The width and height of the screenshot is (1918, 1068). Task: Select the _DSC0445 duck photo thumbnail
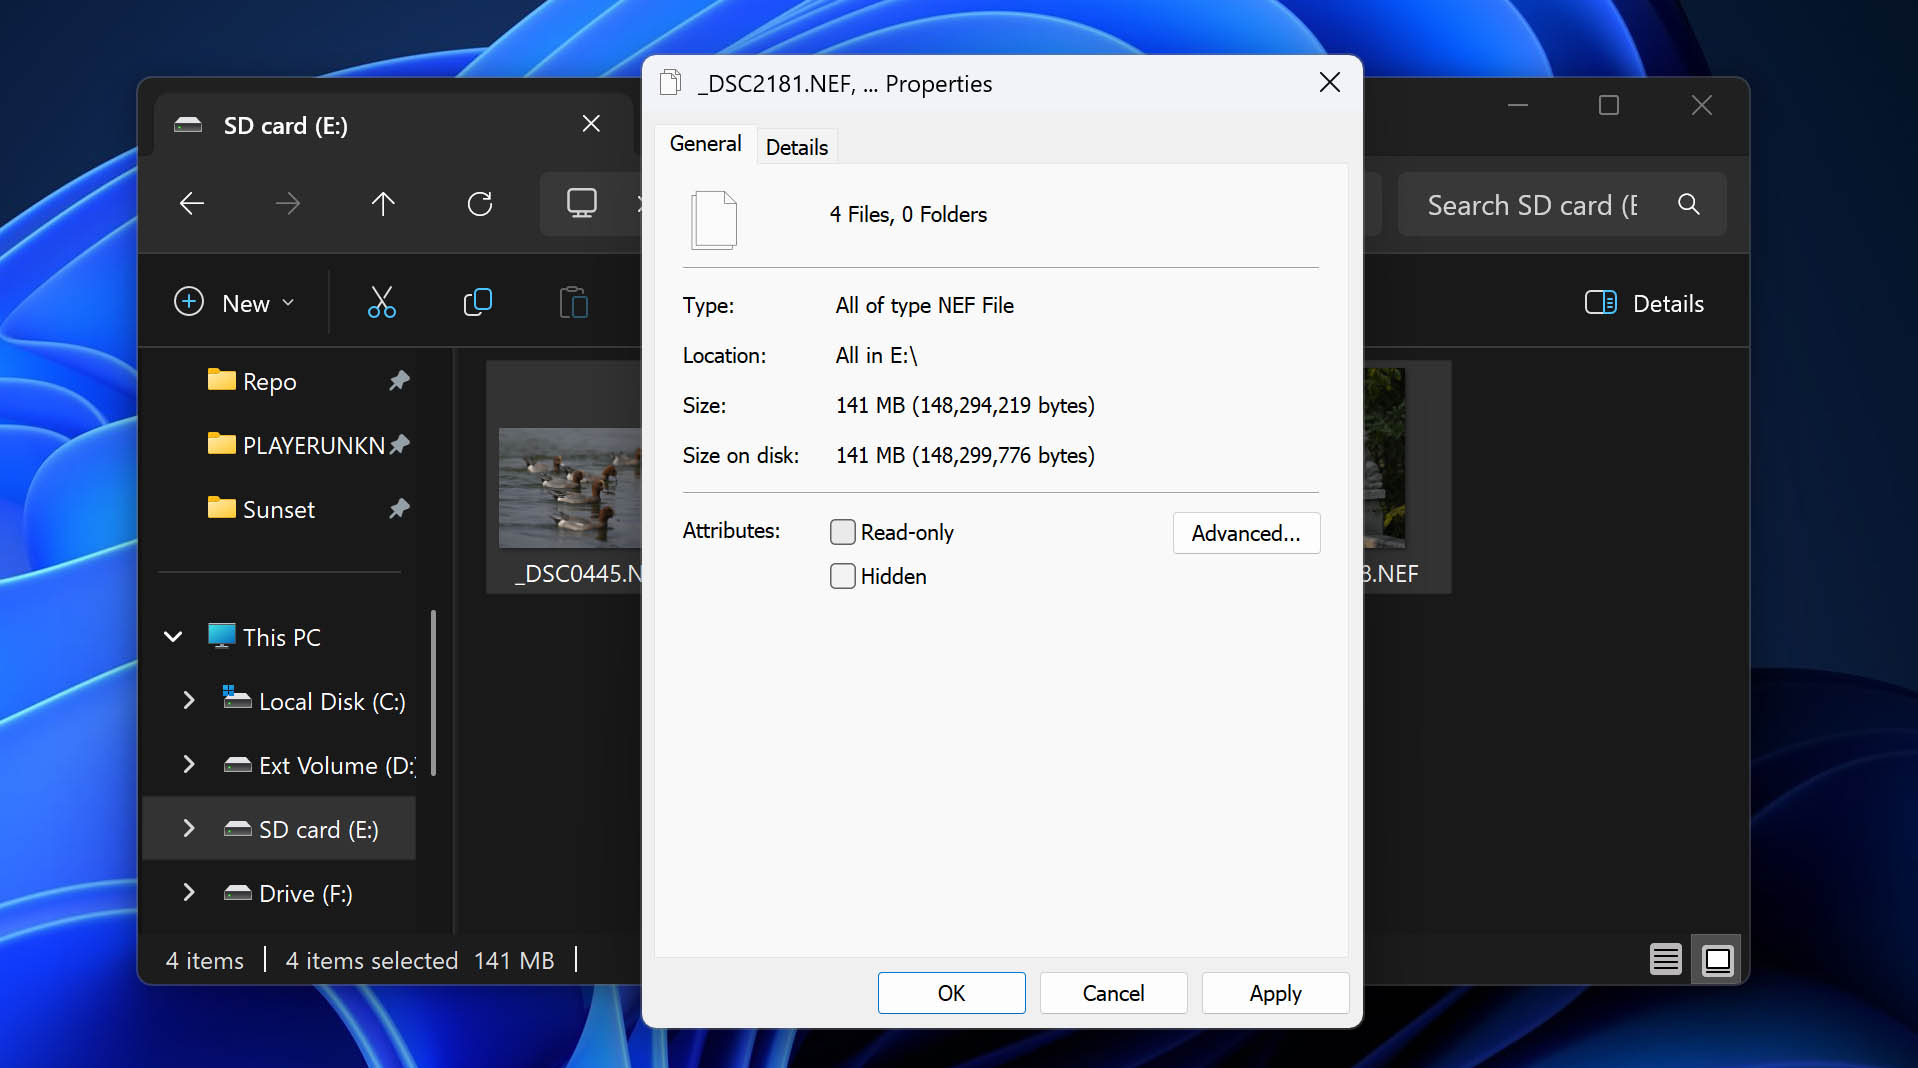(568, 488)
